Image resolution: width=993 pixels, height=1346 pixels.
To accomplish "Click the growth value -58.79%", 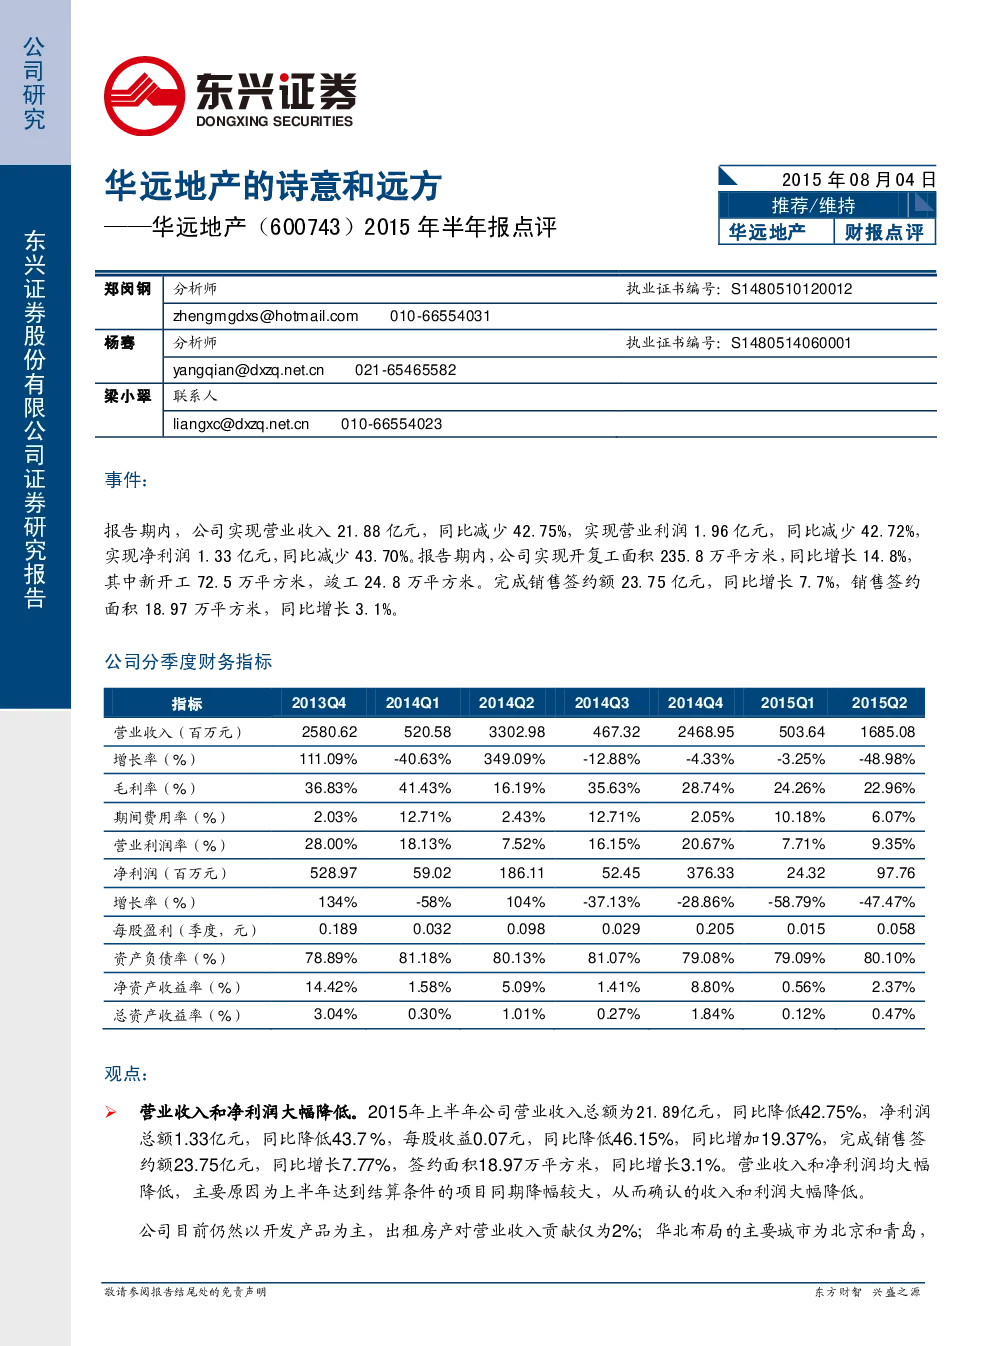I will [x=796, y=902].
